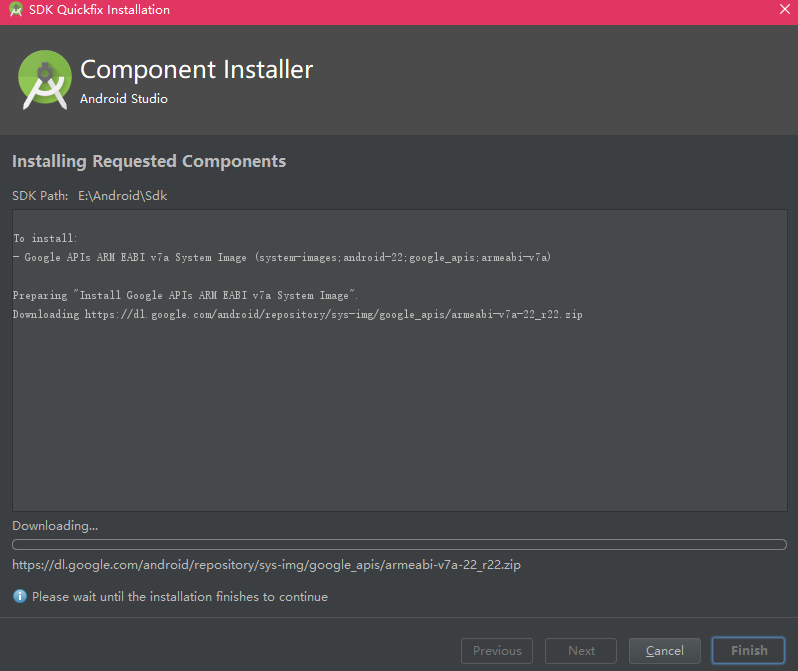The width and height of the screenshot is (798, 671).
Task: Click the 'To install:' log line
Action: [45, 238]
